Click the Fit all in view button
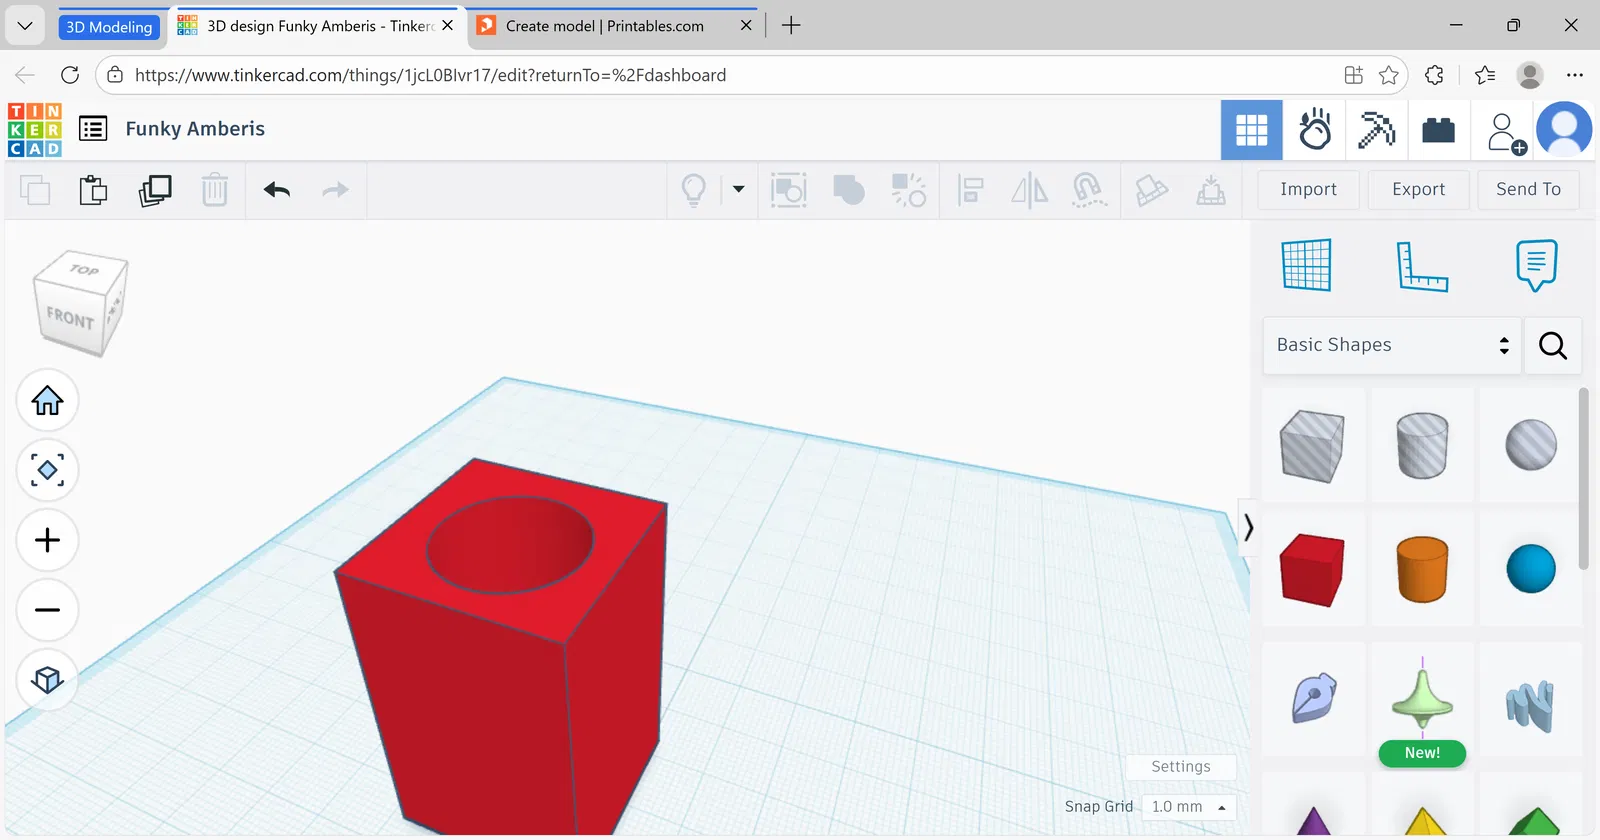Image resolution: width=1600 pixels, height=840 pixels. [47, 470]
